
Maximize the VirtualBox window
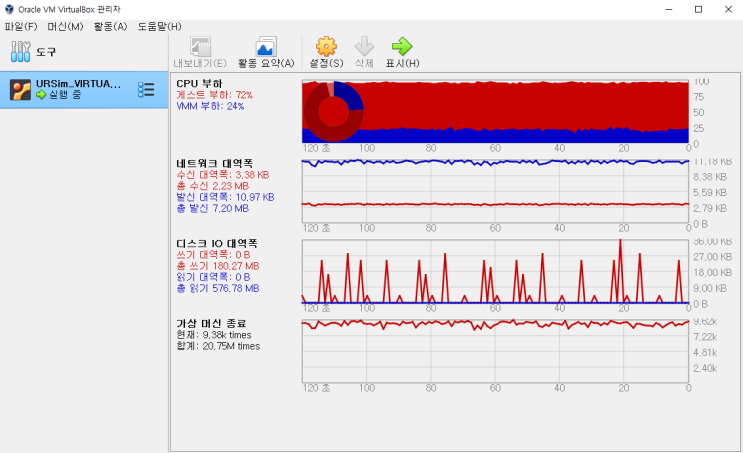pos(698,9)
